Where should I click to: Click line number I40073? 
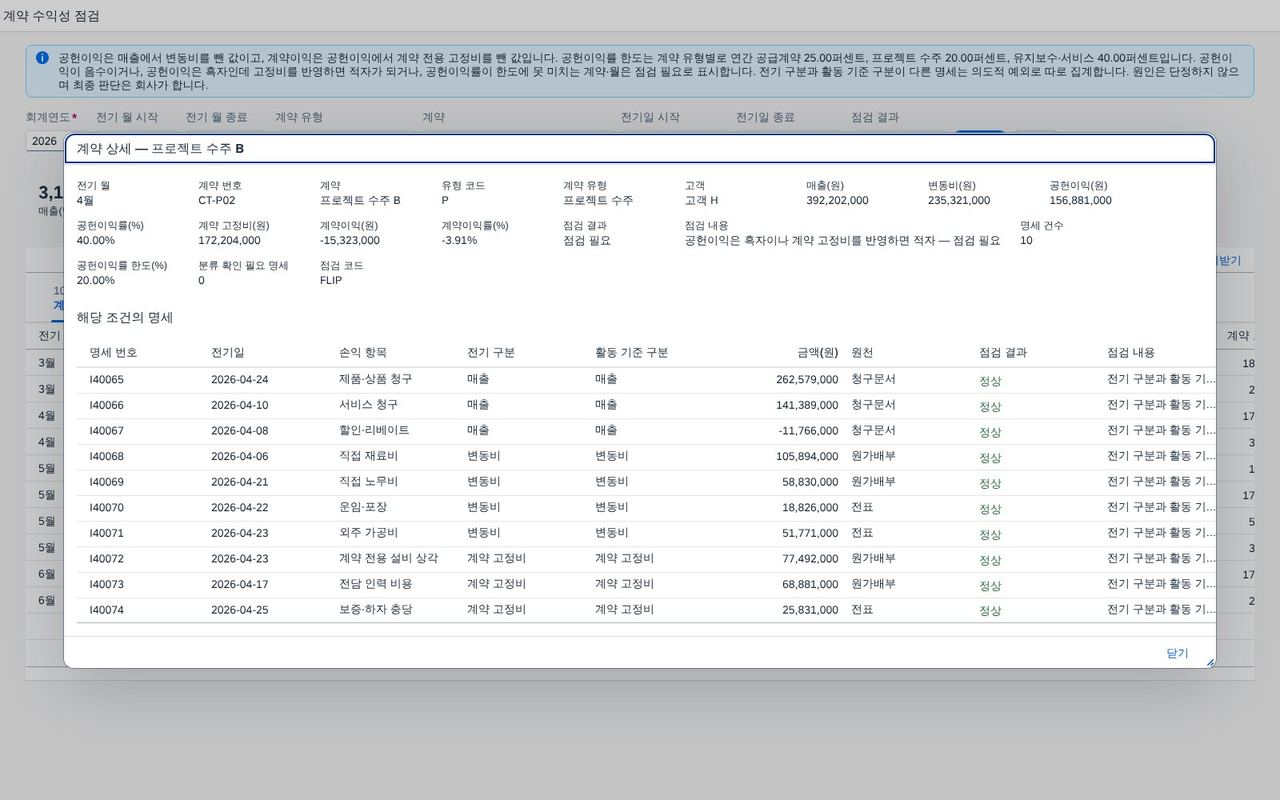tap(107, 584)
